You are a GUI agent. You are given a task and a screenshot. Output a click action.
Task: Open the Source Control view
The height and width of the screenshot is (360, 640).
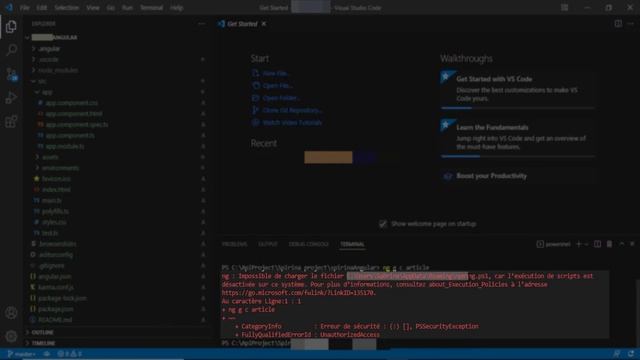click(x=11, y=74)
